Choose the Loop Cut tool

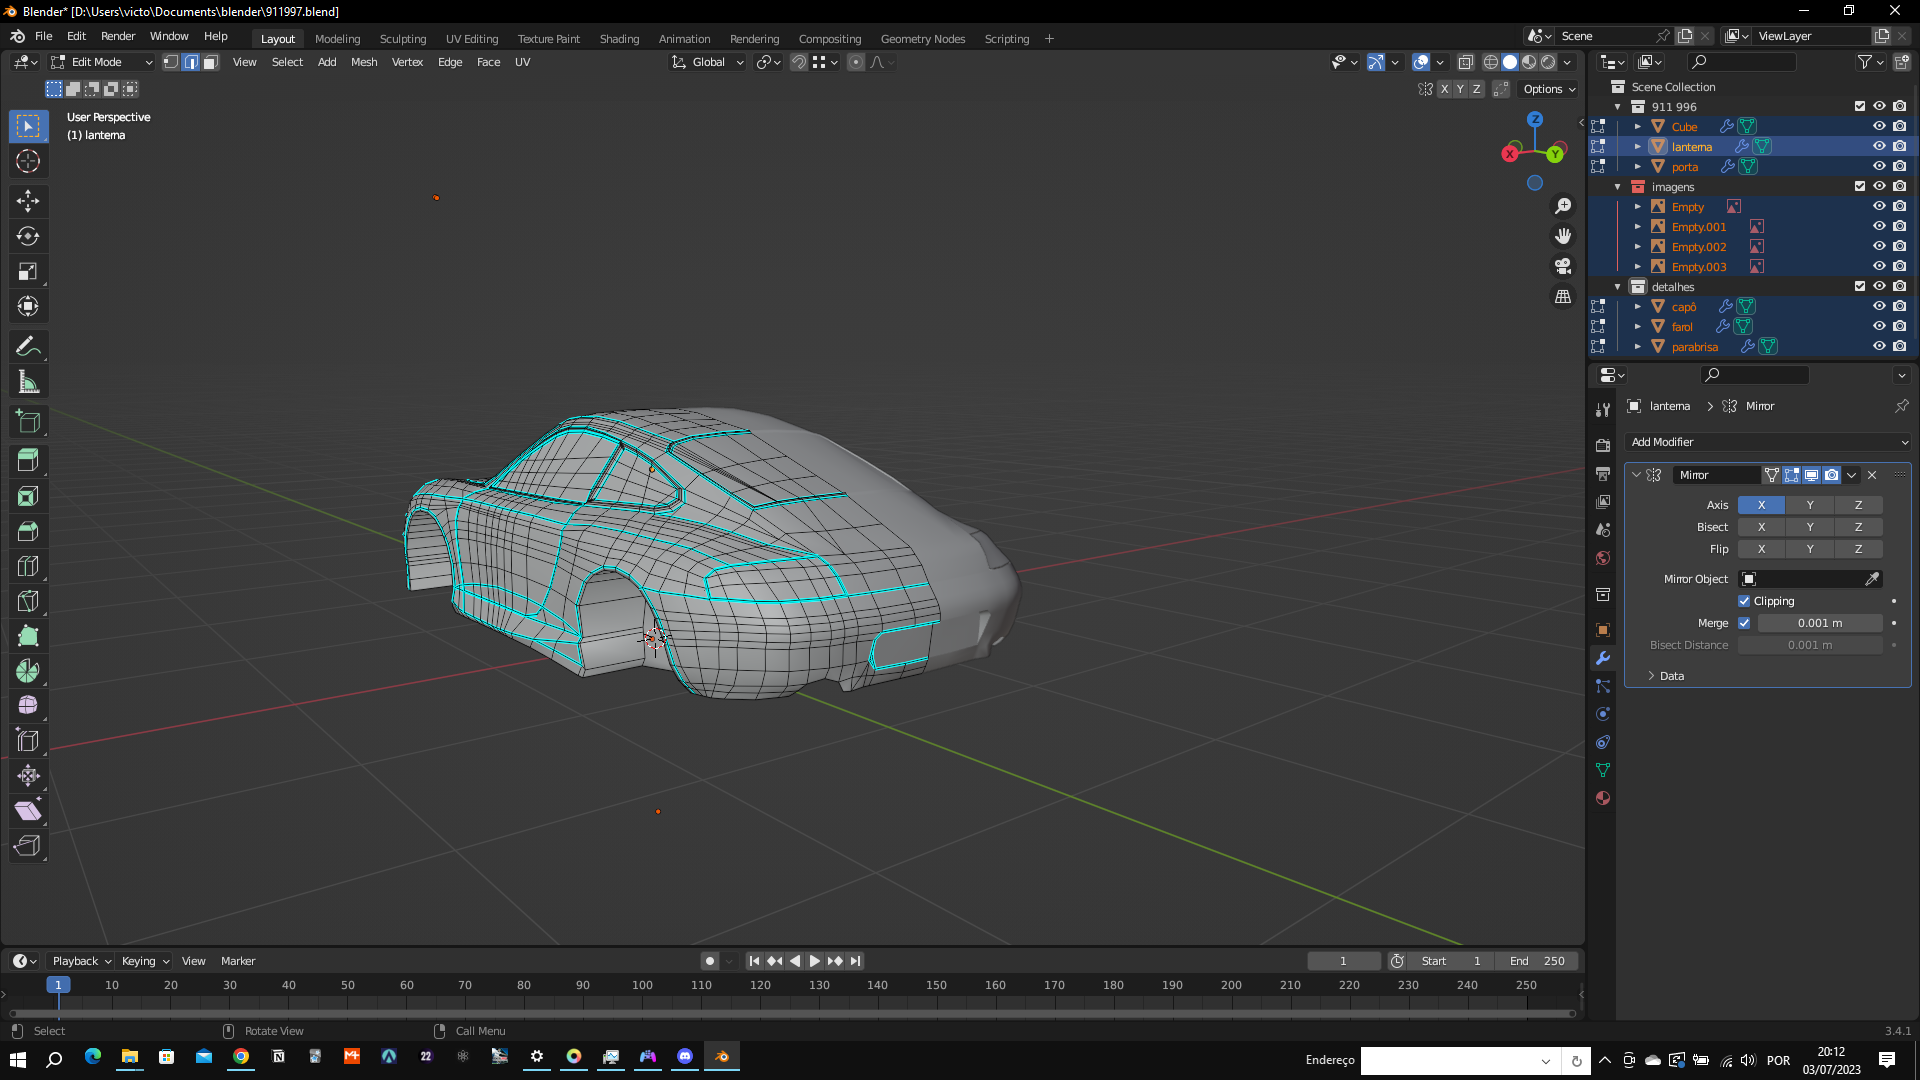[x=28, y=566]
